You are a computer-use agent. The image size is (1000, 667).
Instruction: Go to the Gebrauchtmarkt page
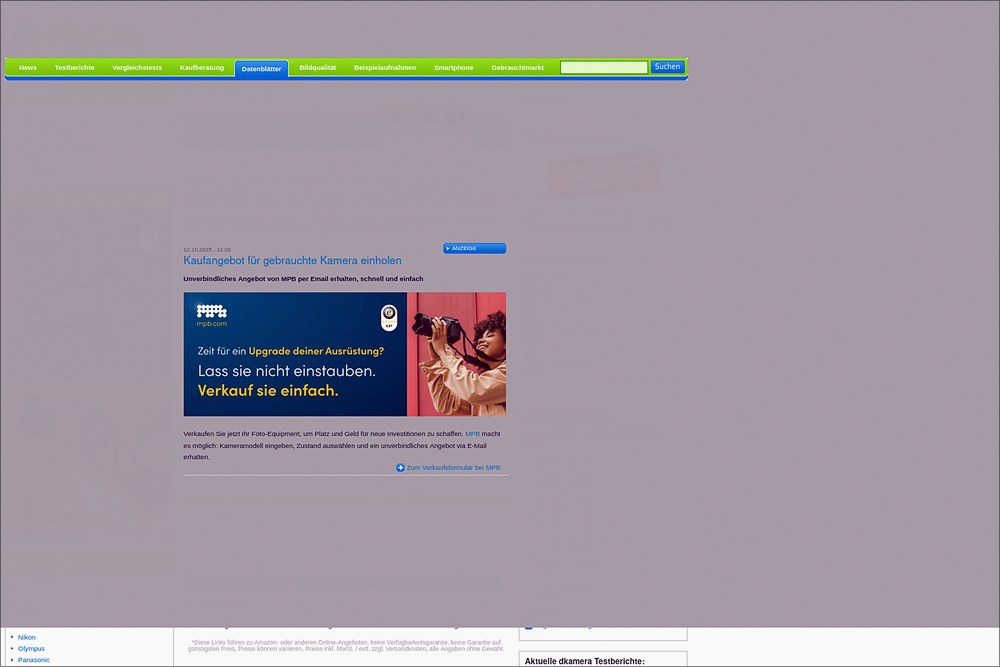click(518, 68)
